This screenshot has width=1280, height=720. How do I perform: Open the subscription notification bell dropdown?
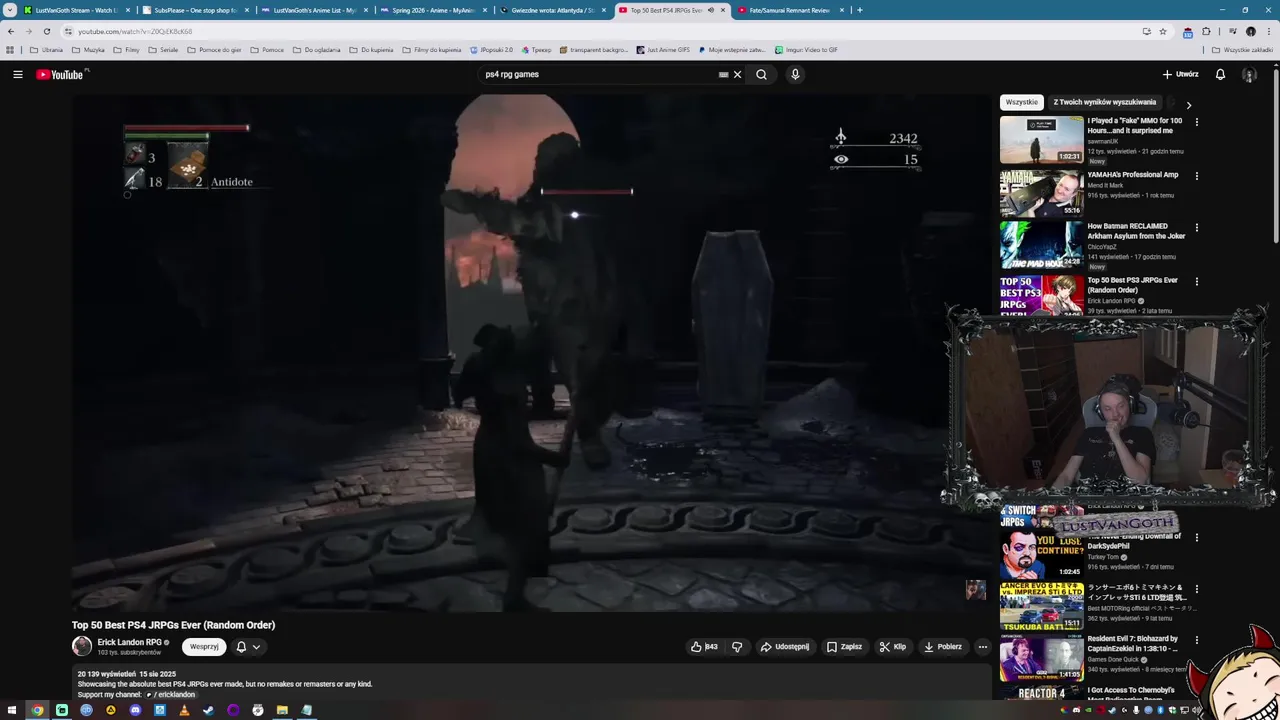tap(248, 647)
